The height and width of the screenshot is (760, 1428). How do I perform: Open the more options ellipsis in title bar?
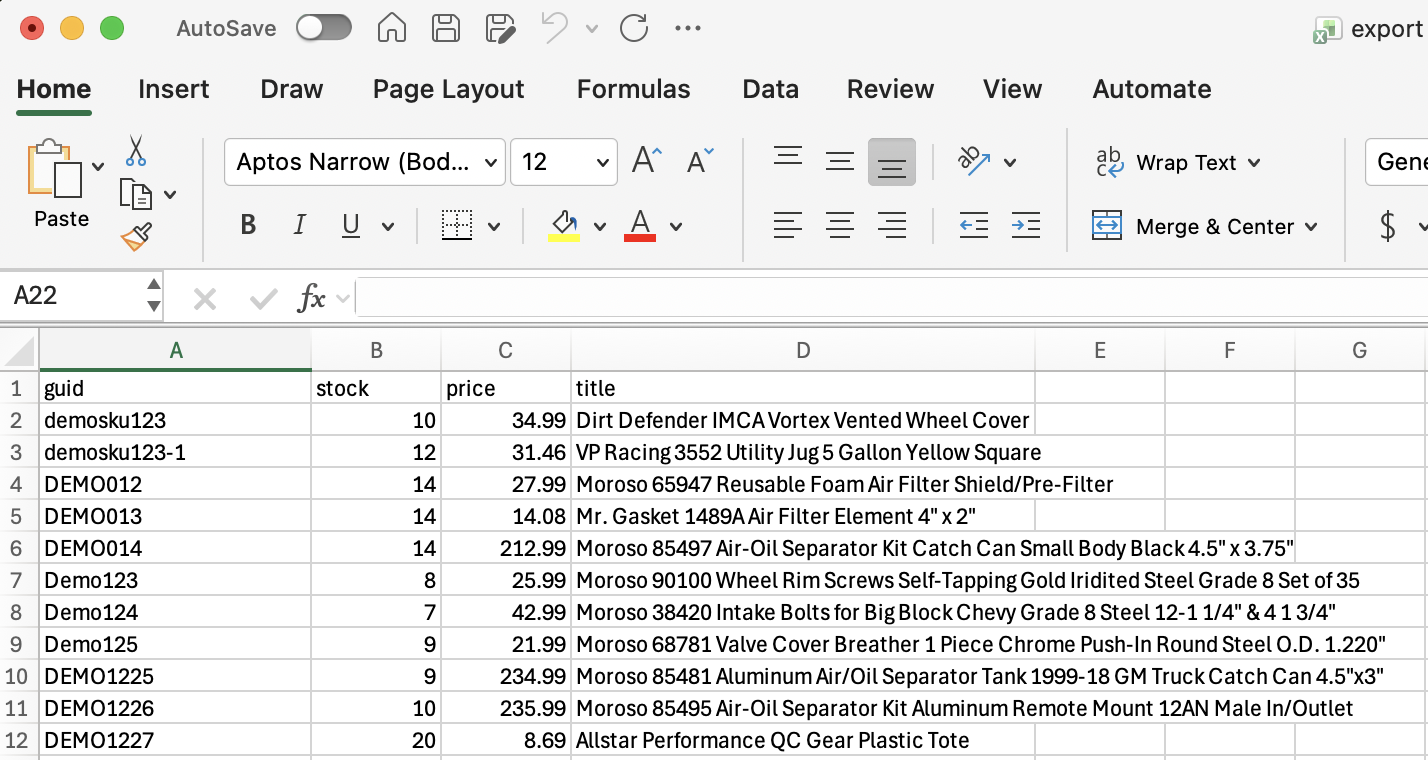tap(688, 28)
